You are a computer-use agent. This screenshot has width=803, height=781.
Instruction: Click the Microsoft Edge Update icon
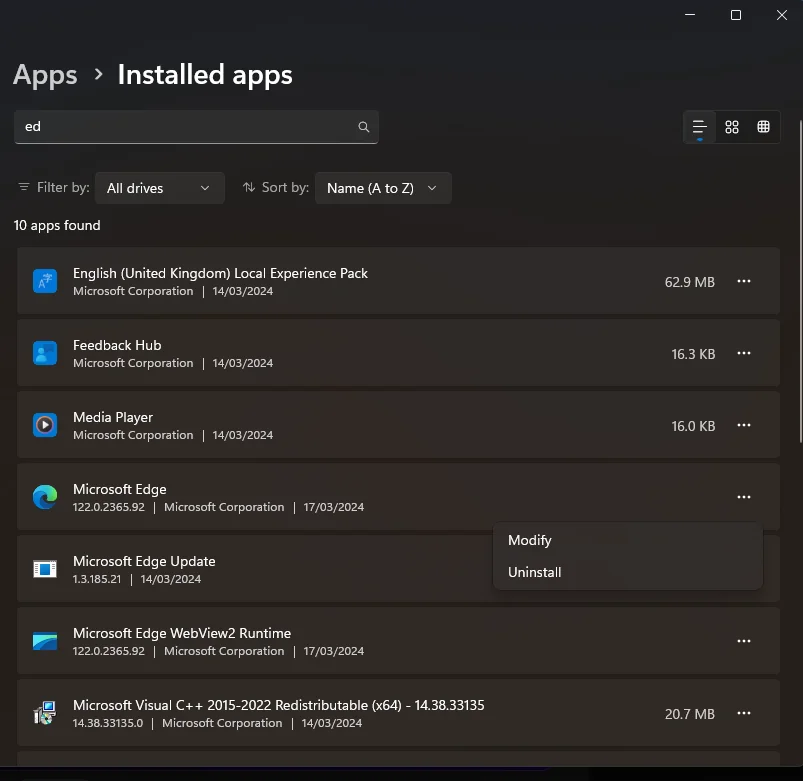click(45, 569)
